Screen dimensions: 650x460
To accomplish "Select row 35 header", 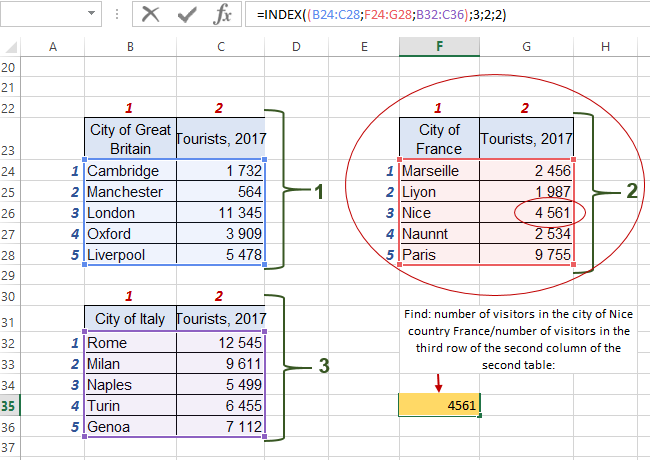I will point(10,406).
